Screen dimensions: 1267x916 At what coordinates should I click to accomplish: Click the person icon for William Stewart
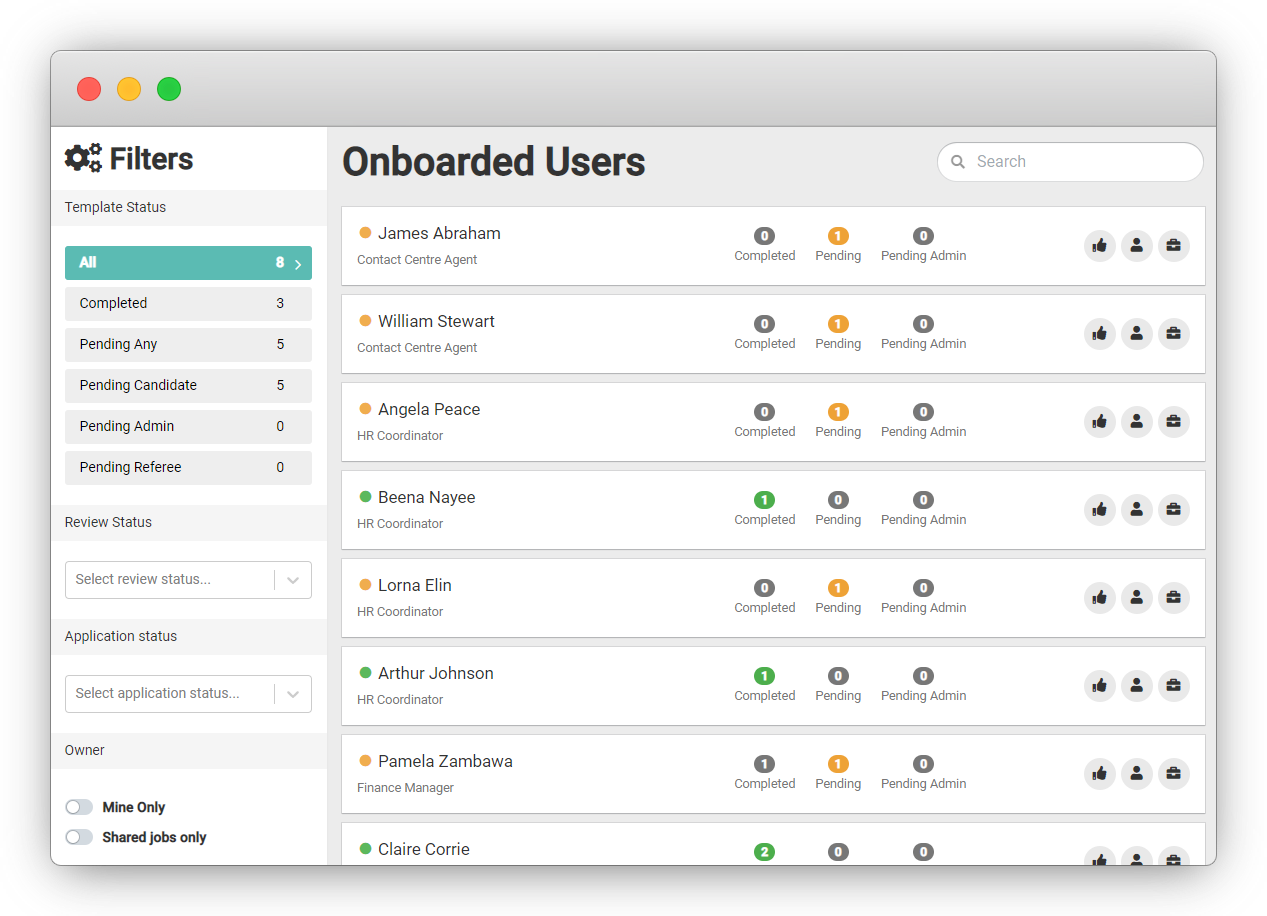coord(1136,333)
